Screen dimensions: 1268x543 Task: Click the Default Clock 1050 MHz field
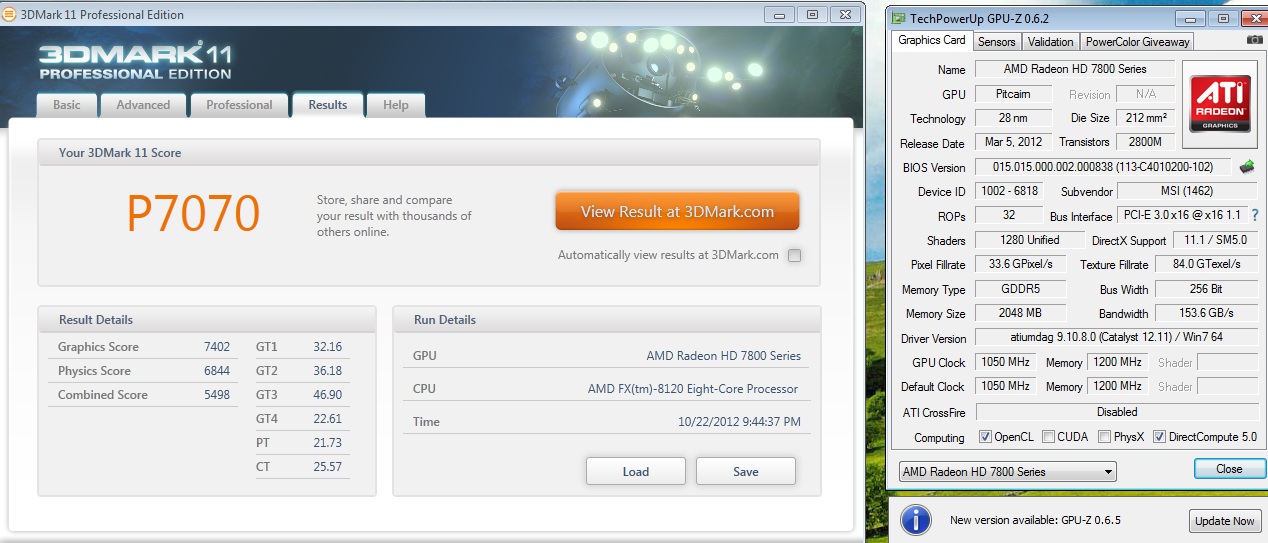1006,386
